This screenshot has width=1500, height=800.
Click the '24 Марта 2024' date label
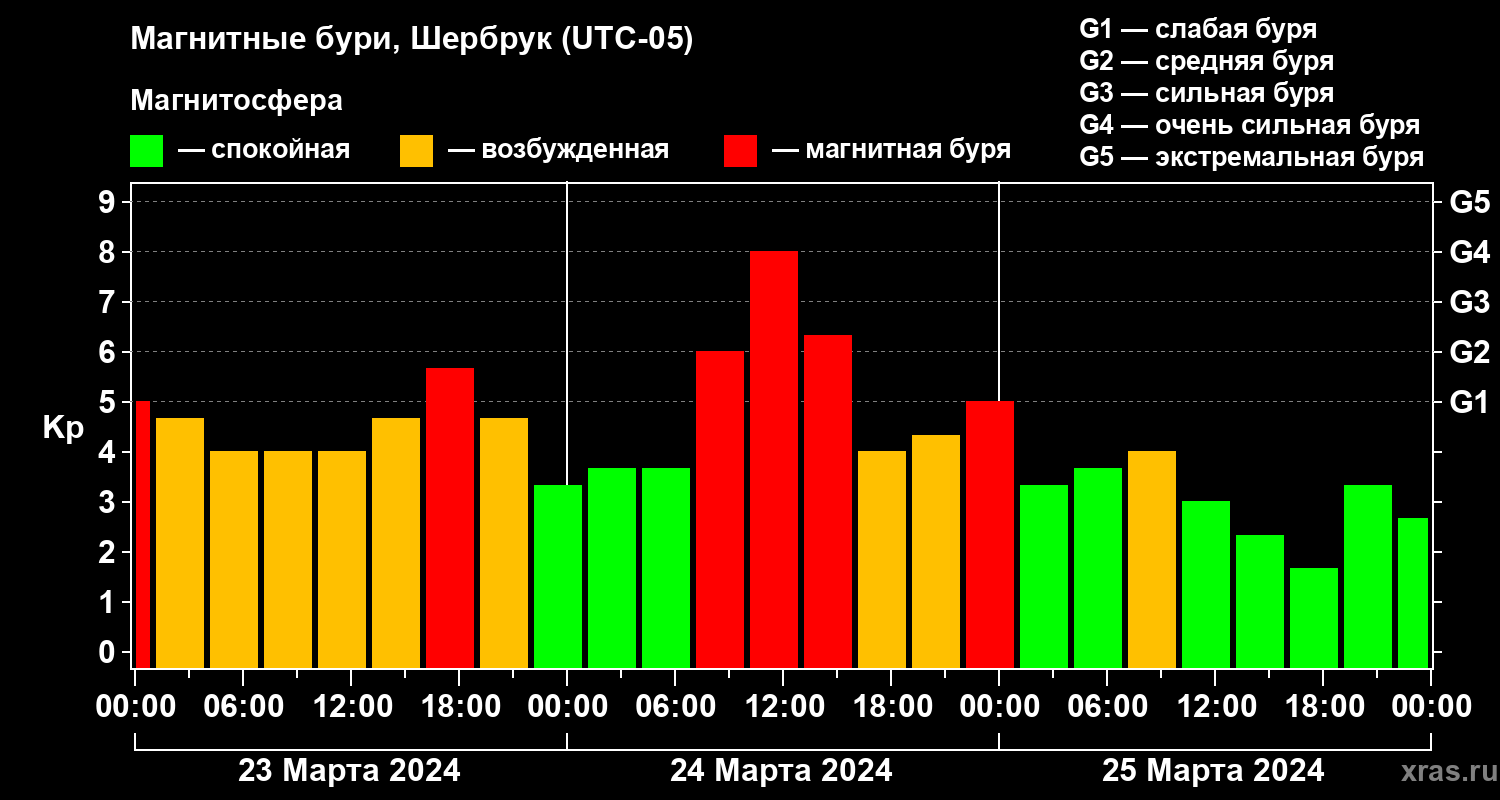pos(781,771)
